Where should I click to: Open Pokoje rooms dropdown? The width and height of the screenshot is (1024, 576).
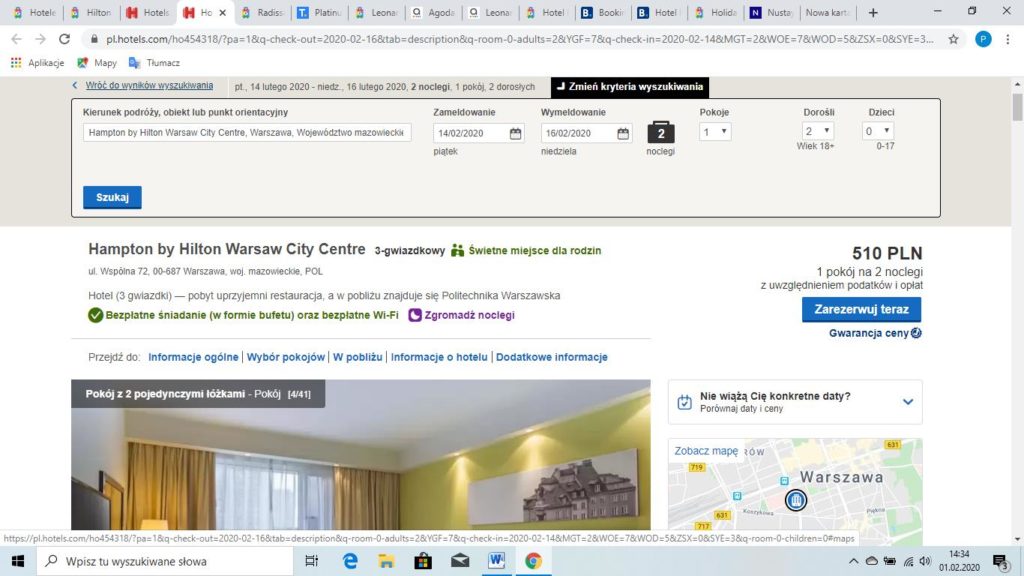(715, 132)
